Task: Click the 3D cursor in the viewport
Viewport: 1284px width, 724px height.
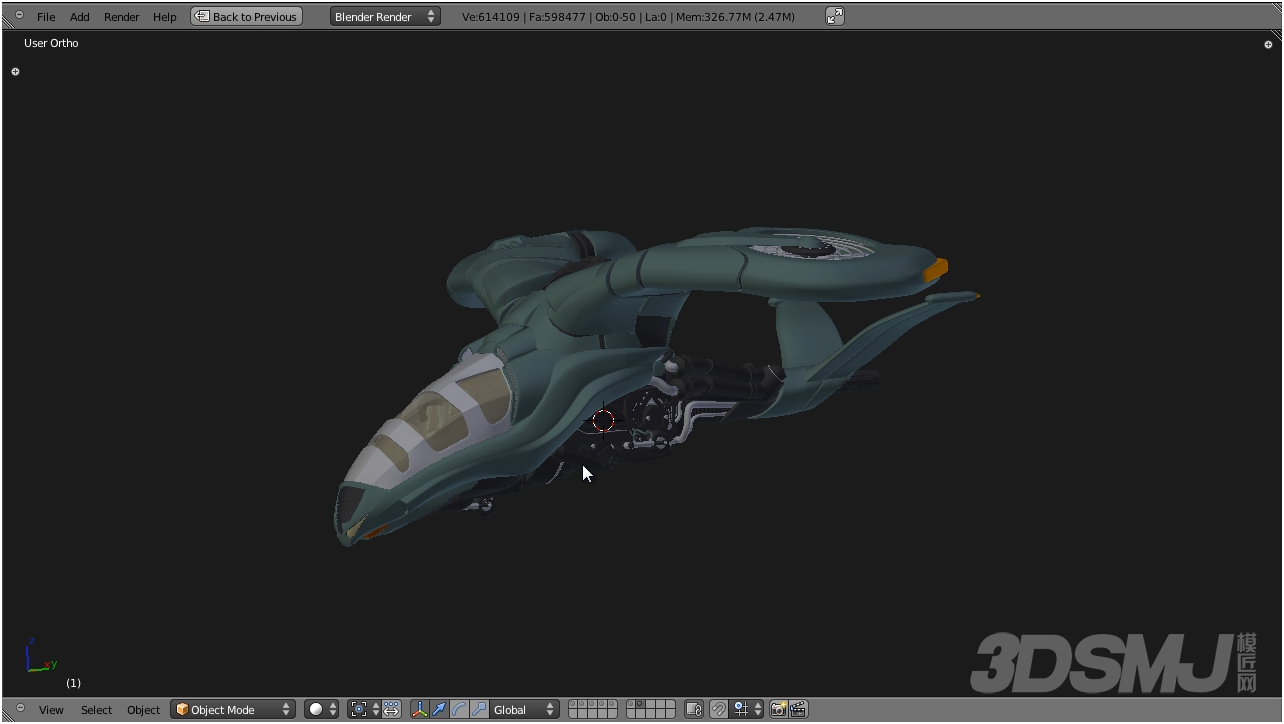Action: click(603, 420)
